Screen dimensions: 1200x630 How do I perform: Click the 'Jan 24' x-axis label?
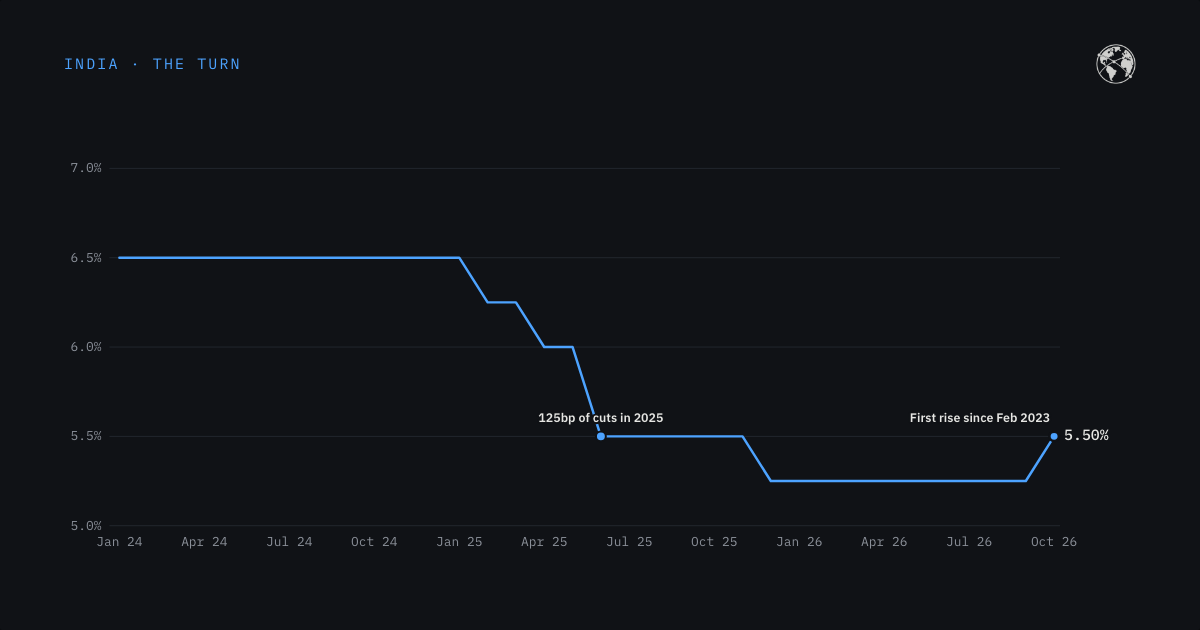119,542
